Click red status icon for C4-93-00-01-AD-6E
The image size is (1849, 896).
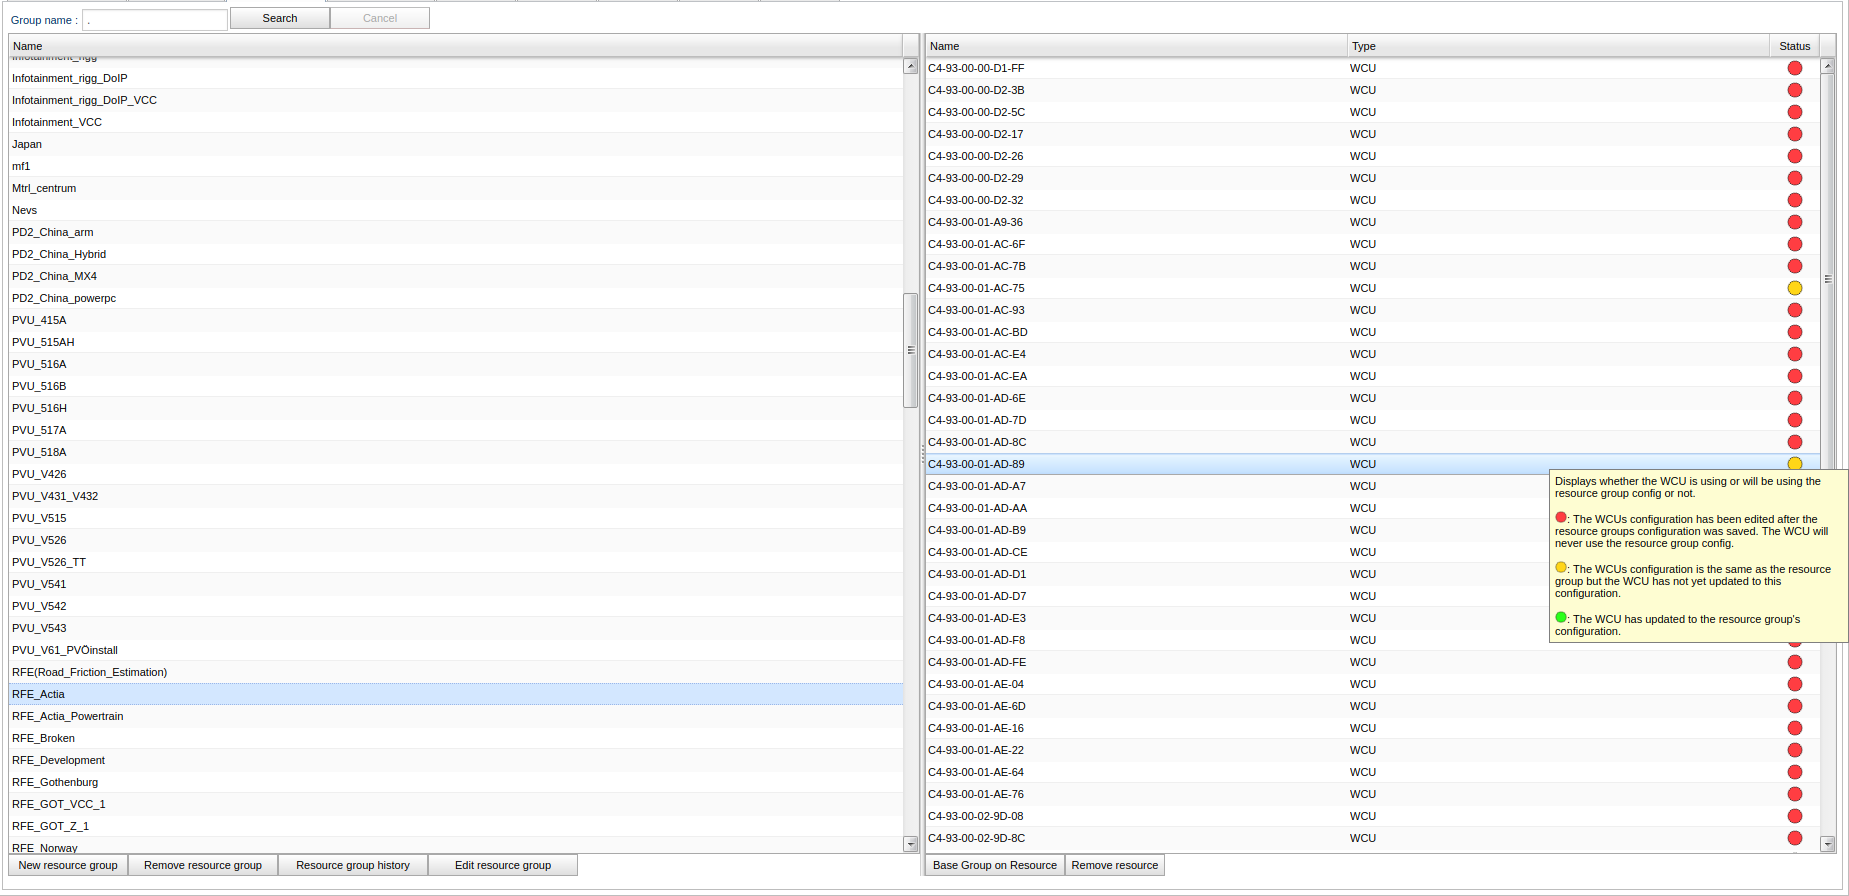click(x=1794, y=398)
